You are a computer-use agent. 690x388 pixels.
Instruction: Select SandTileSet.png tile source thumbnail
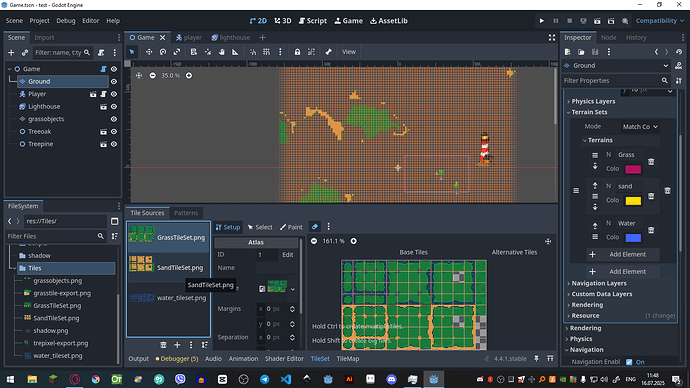[x=141, y=264]
